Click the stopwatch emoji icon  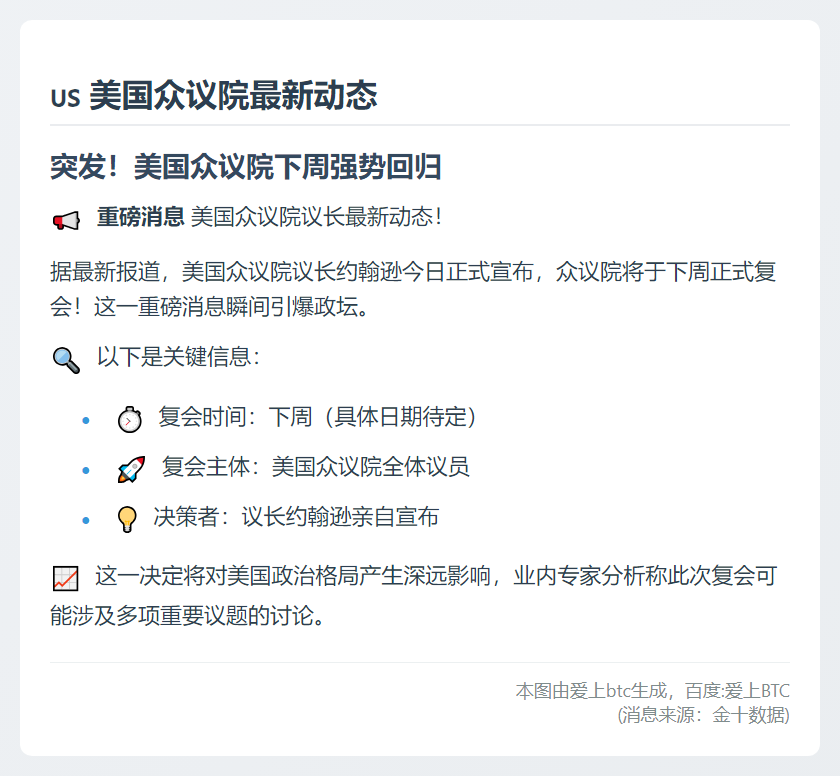(x=130, y=419)
